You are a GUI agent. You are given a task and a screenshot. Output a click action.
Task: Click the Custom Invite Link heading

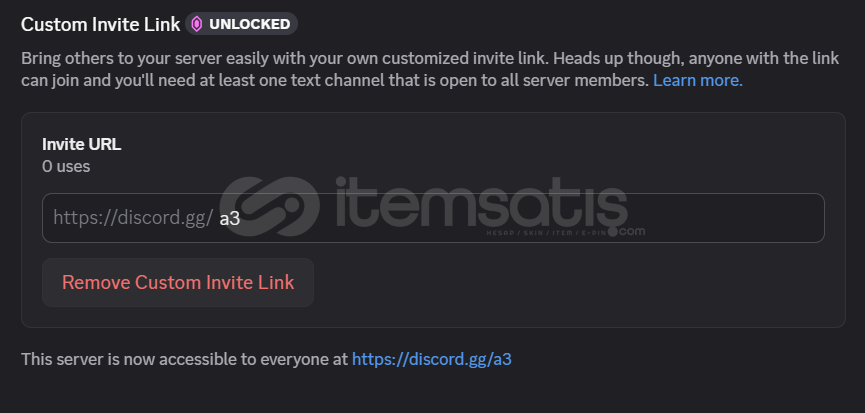point(101,23)
